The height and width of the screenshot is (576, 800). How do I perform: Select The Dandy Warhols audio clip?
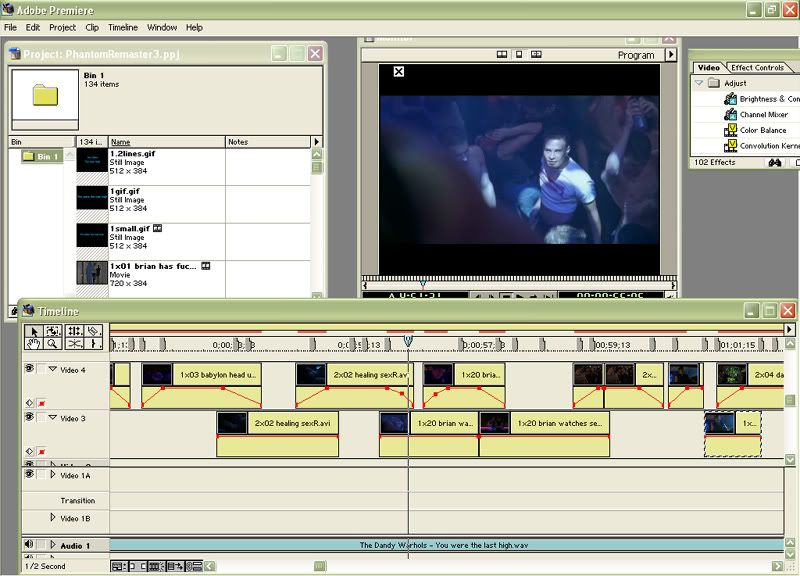point(446,545)
